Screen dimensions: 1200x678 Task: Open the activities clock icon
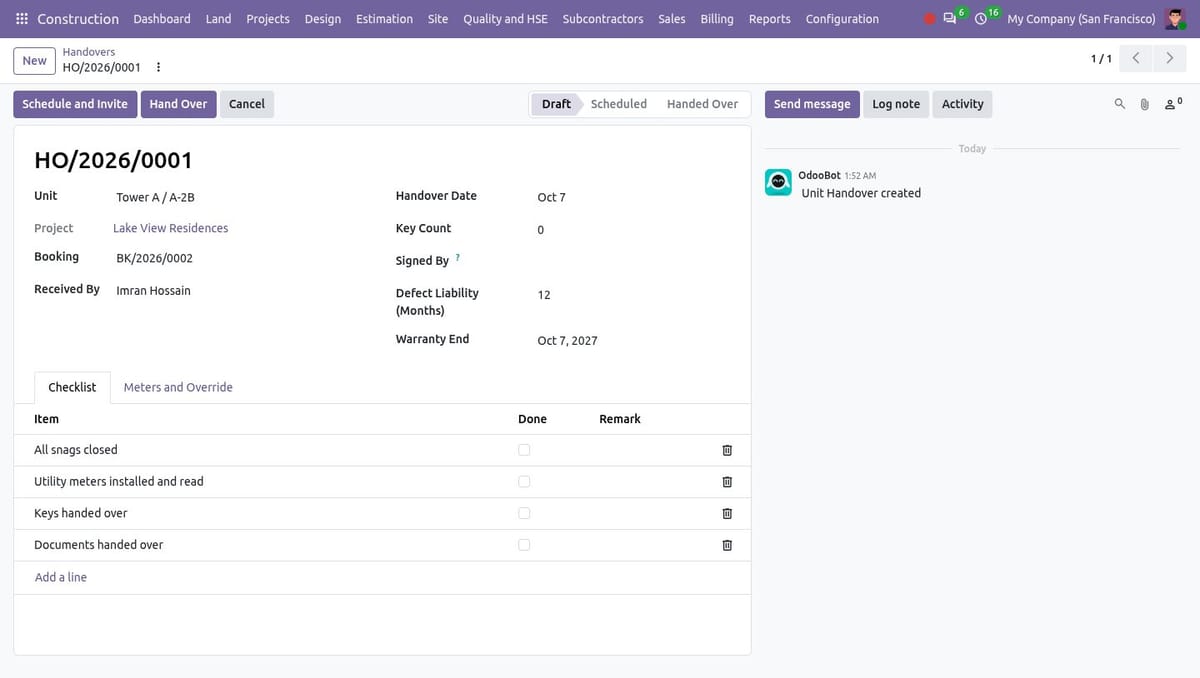(x=982, y=19)
